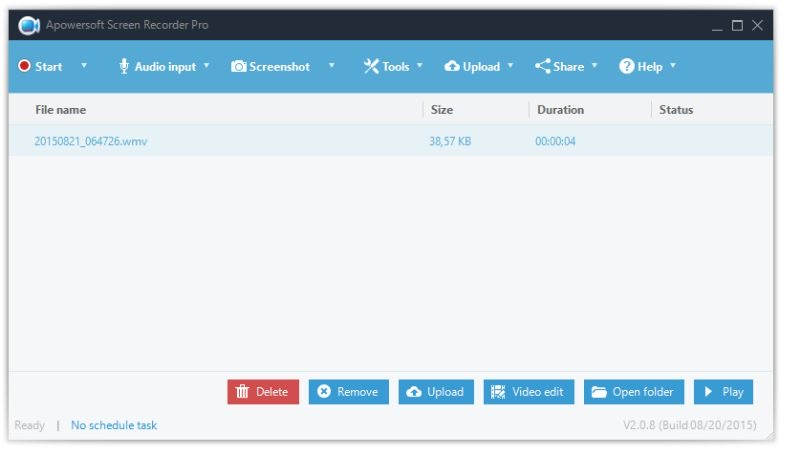Click the V2.0.8 build version text
Viewport: 800px width, 455px height.
pos(690,425)
